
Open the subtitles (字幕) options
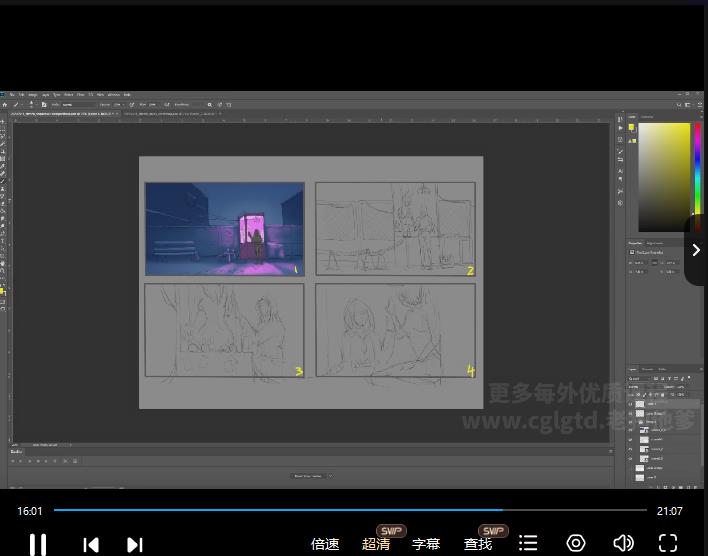click(426, 544)
